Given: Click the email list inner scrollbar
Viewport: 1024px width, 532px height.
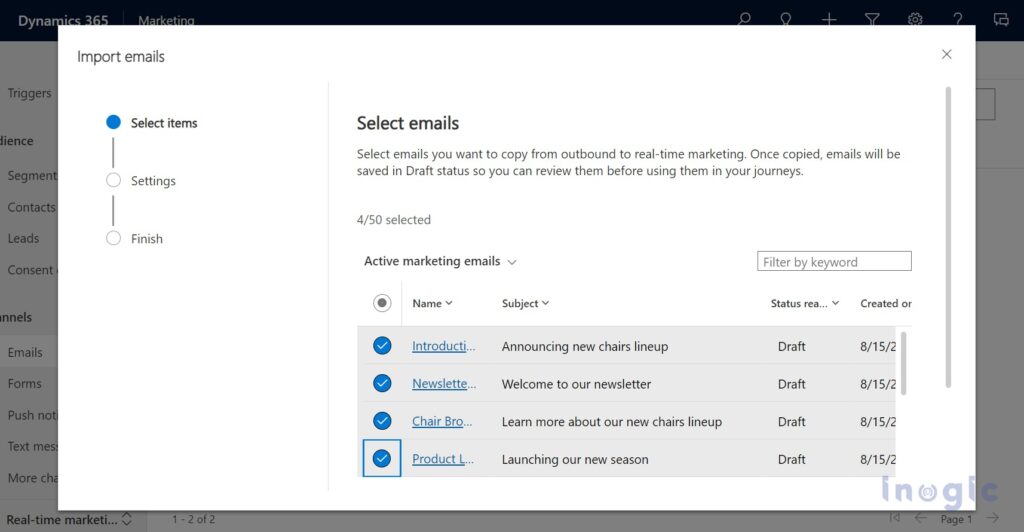Looking at the screenshot, I should (904, 364).
